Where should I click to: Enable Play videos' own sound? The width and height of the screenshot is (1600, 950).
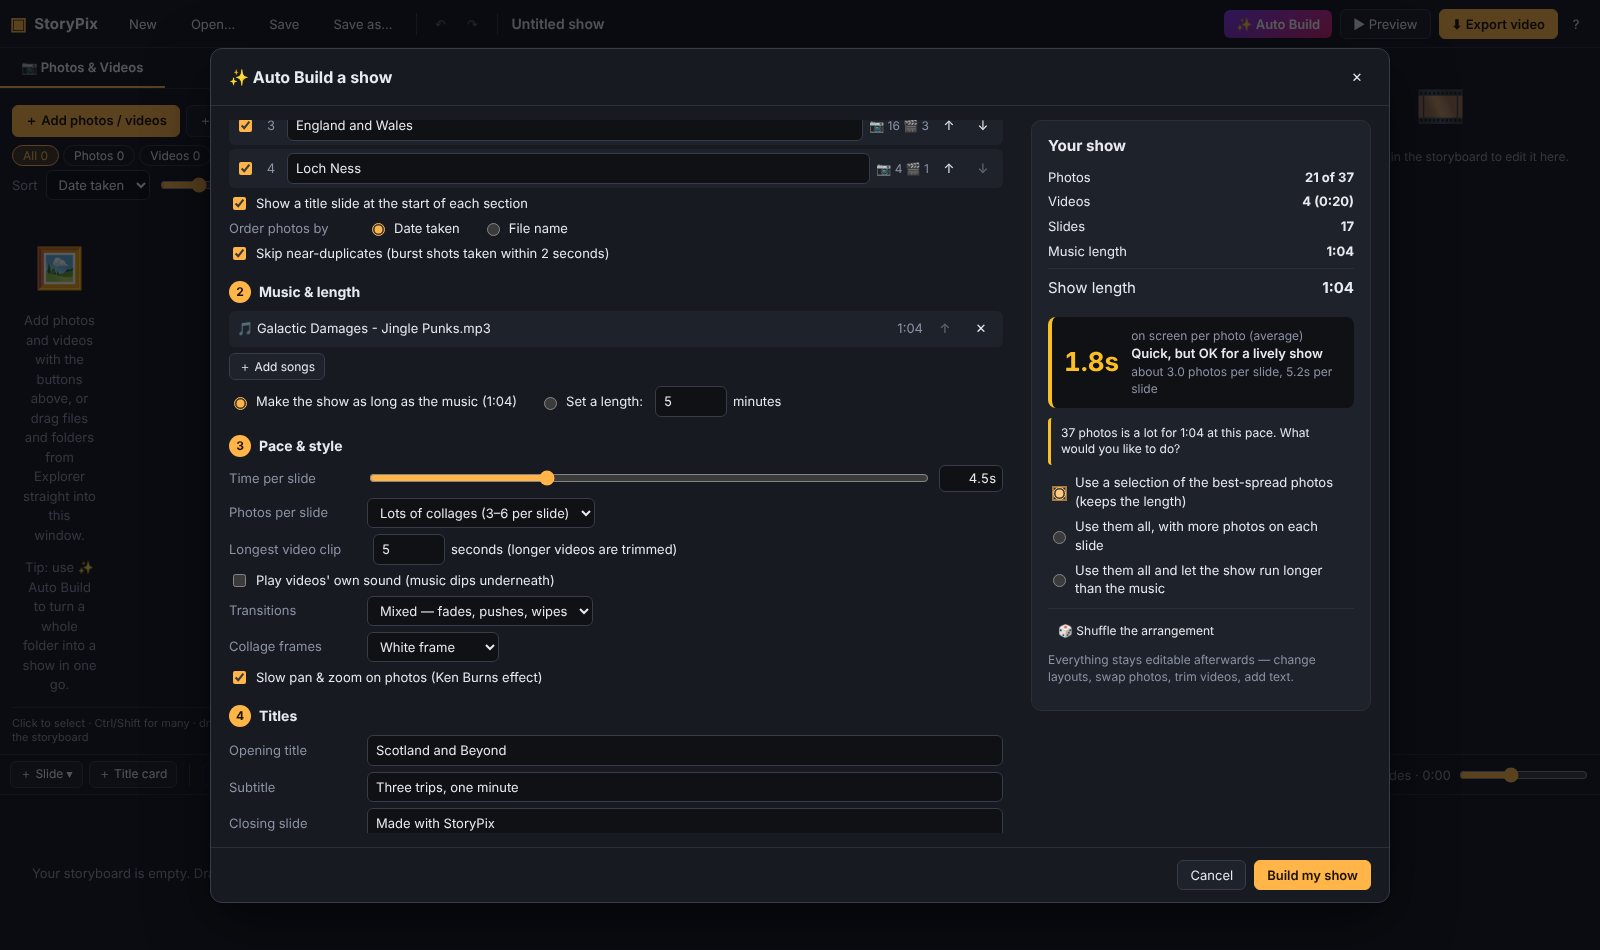[240, 581]
